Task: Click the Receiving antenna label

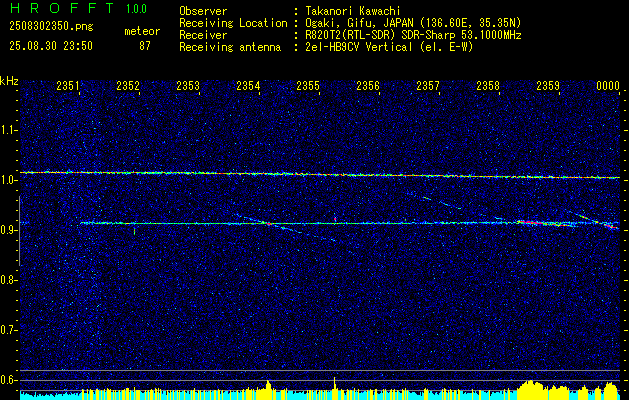Action: pyautogui.click(x=230, y=47)
